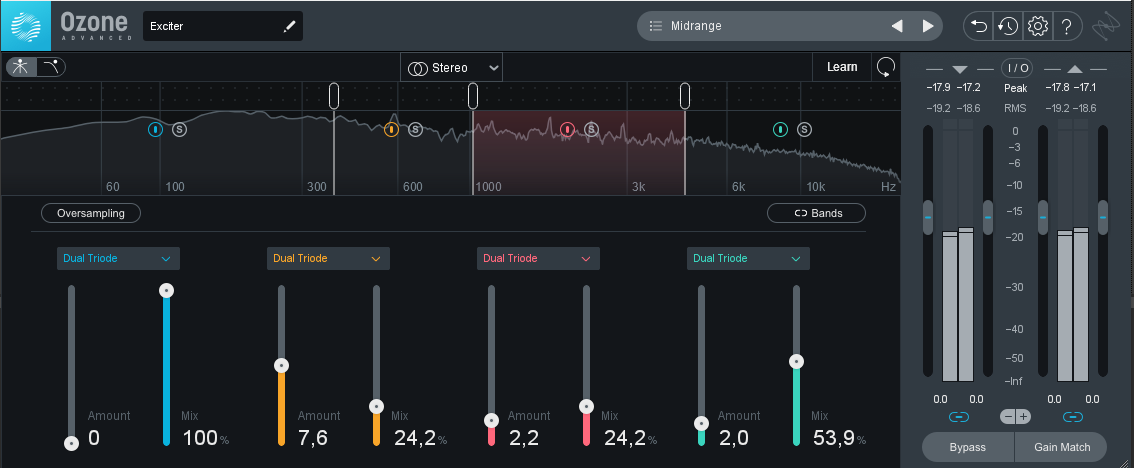The height and width of the screenshot is (468, 1134).
Task: Disable the red band power button
Action: (x=567, y=129)
